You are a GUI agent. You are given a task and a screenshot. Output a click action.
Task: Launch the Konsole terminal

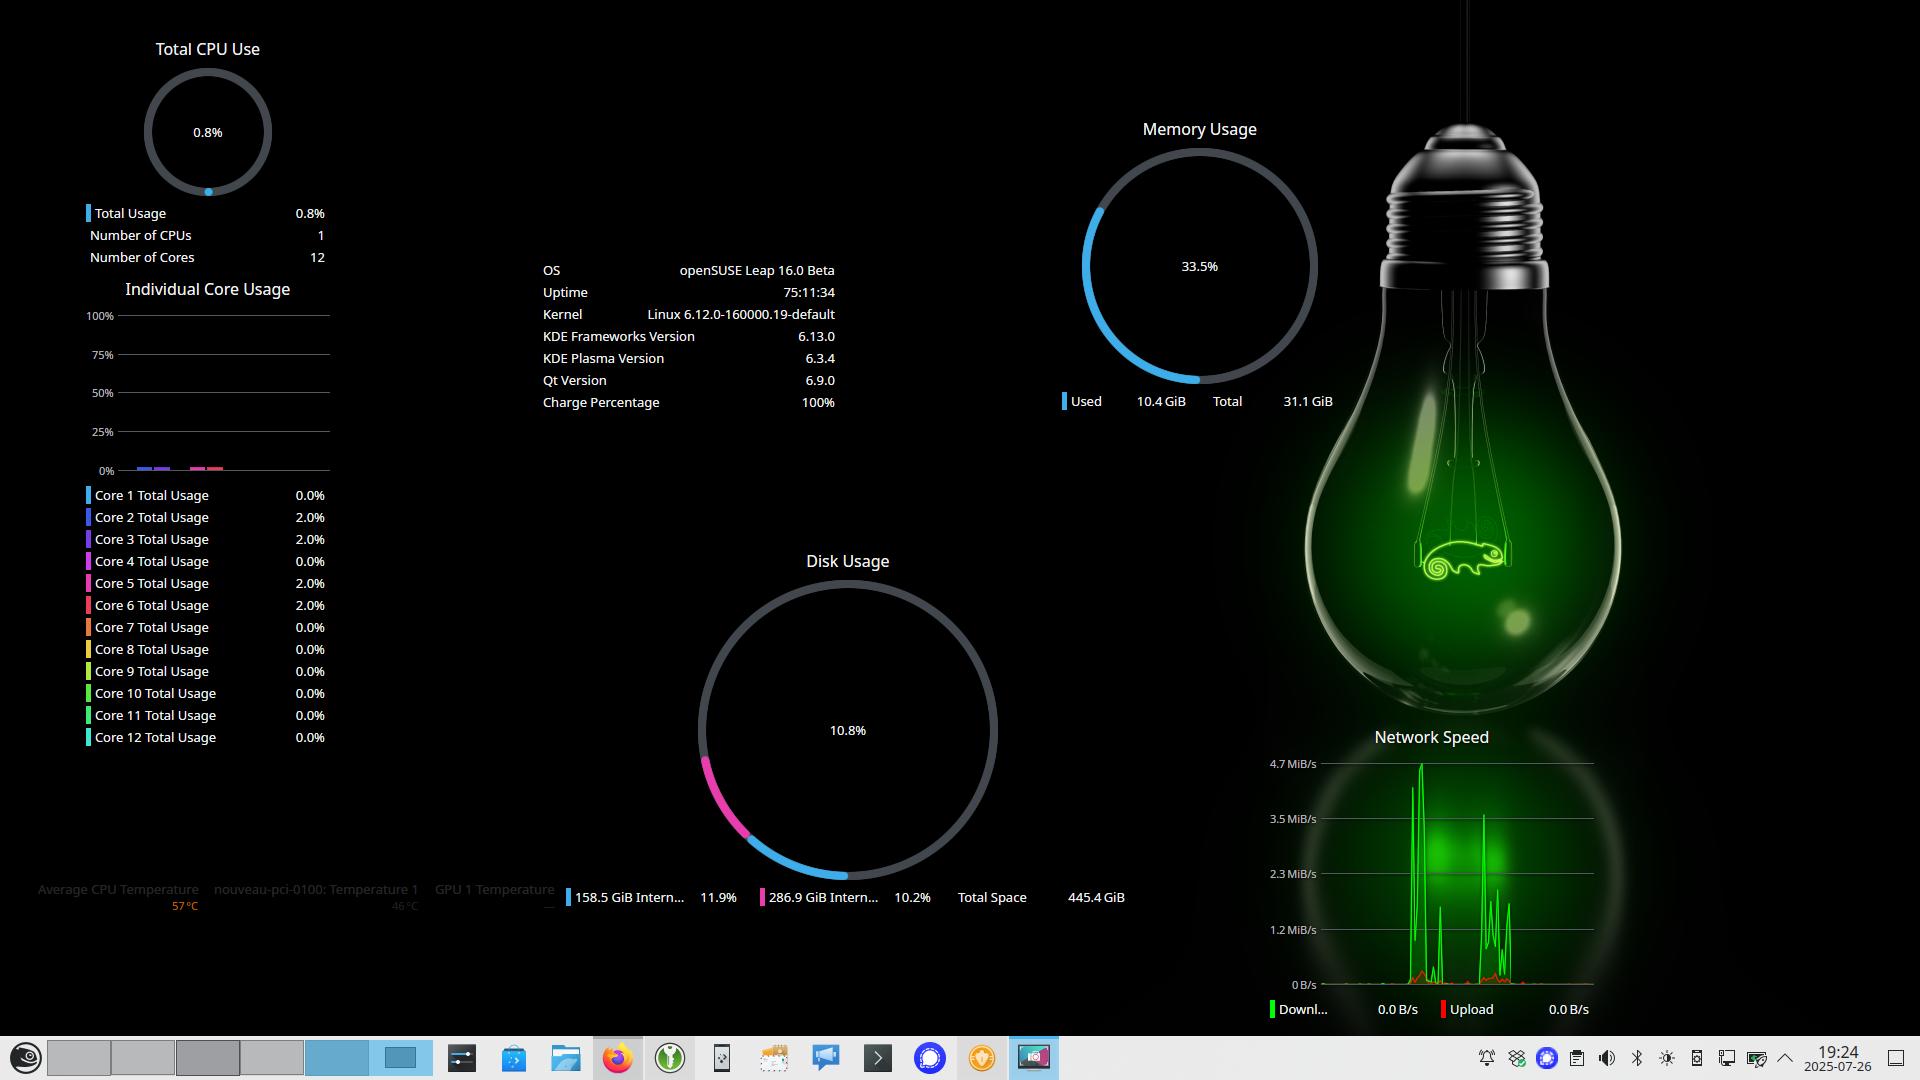tap(878, 1058)
